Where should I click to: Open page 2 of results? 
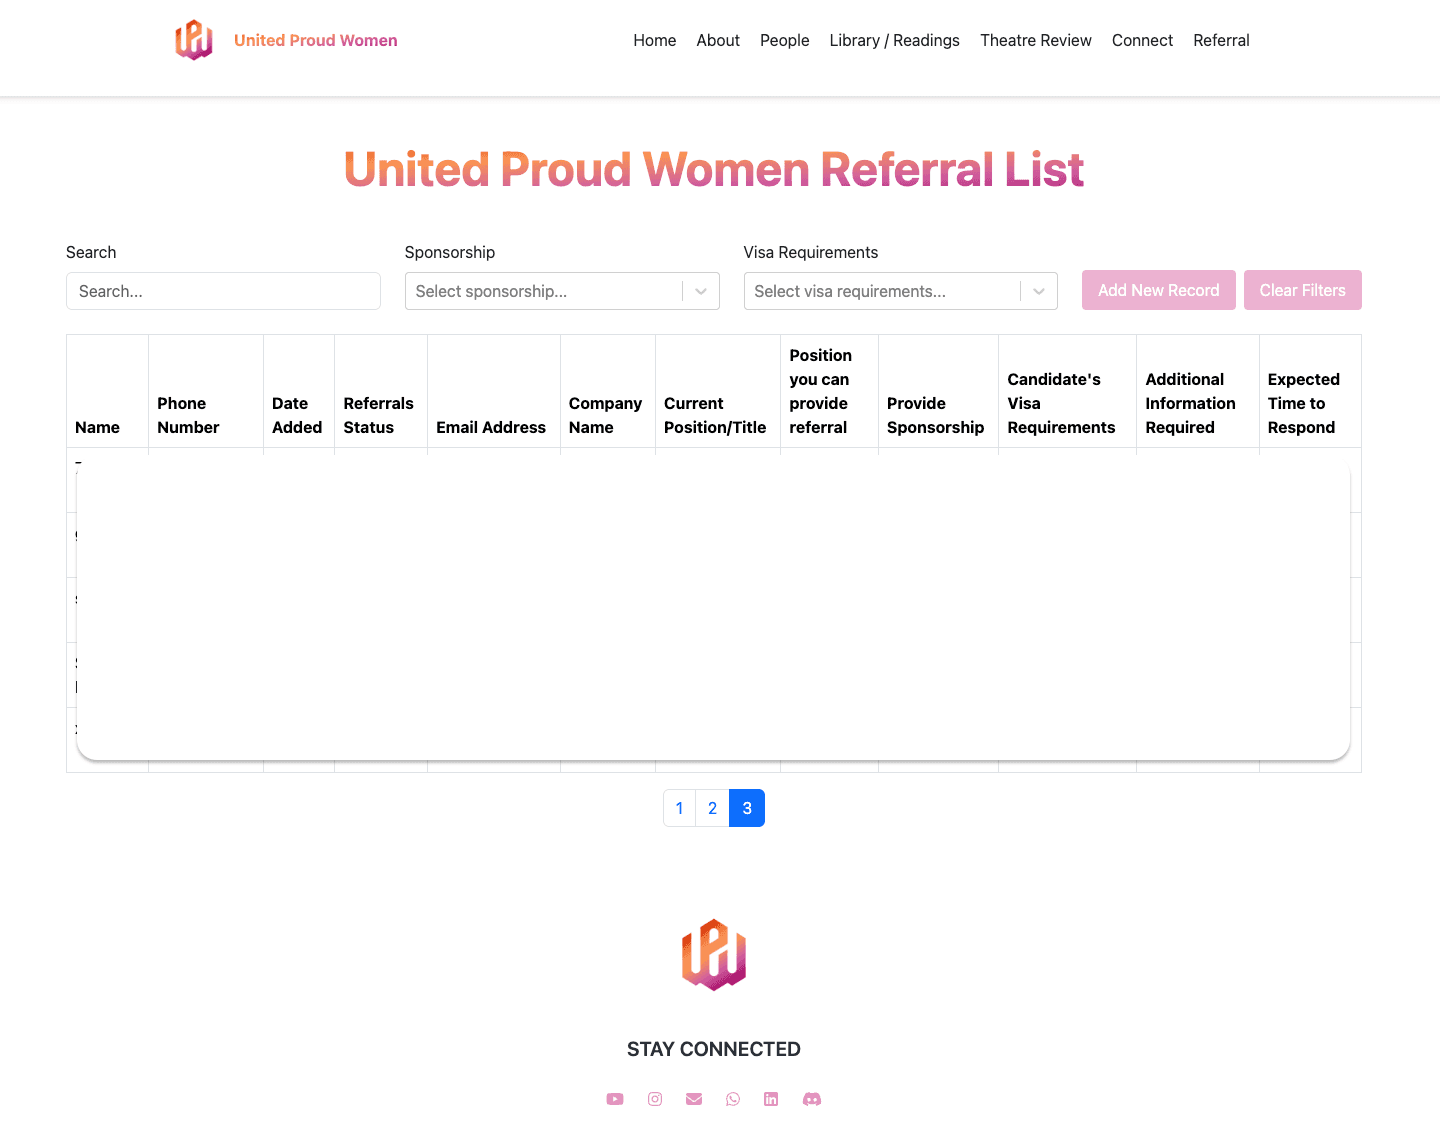712,808
